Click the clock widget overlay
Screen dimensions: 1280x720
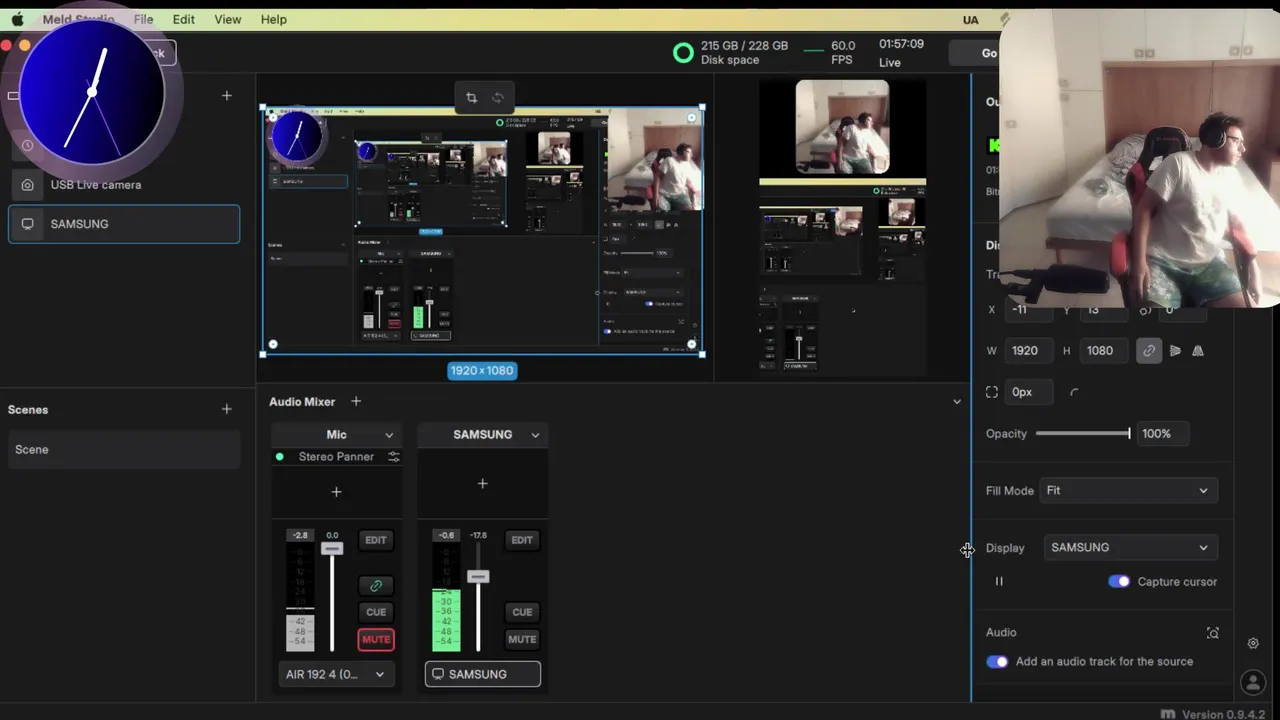coord(92,92)
